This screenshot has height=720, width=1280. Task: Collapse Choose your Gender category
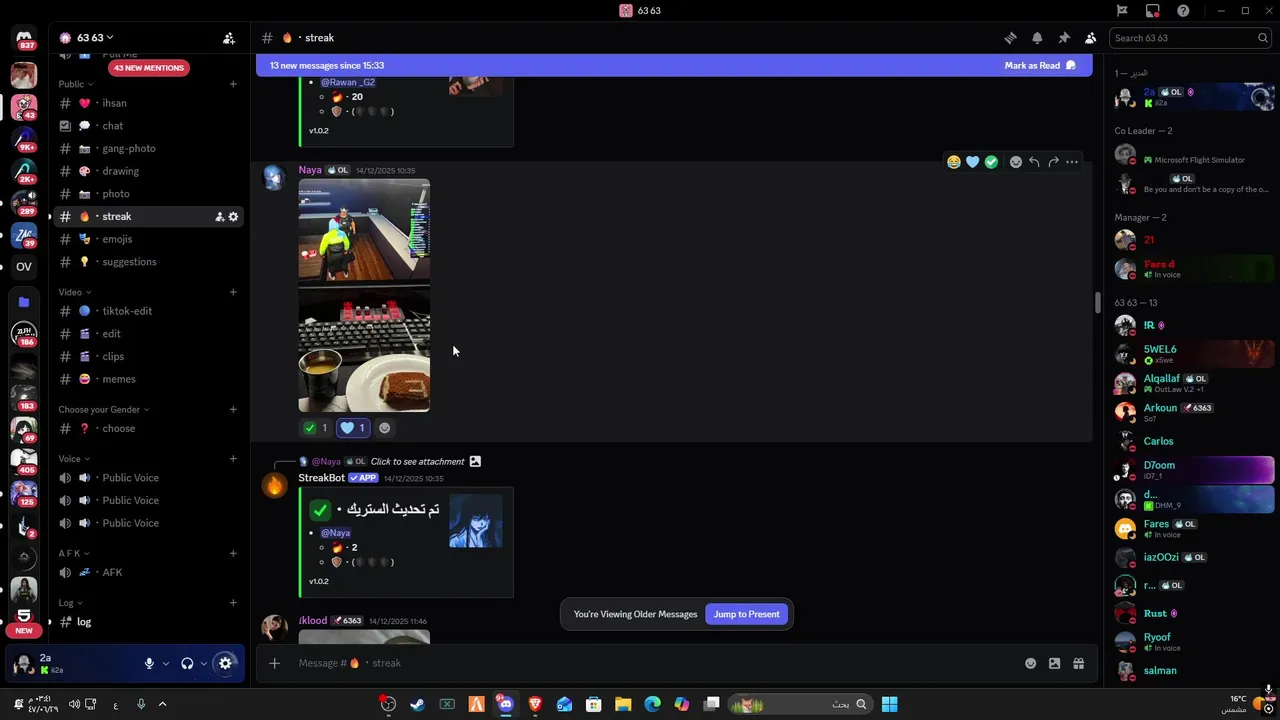coord(103,409)
